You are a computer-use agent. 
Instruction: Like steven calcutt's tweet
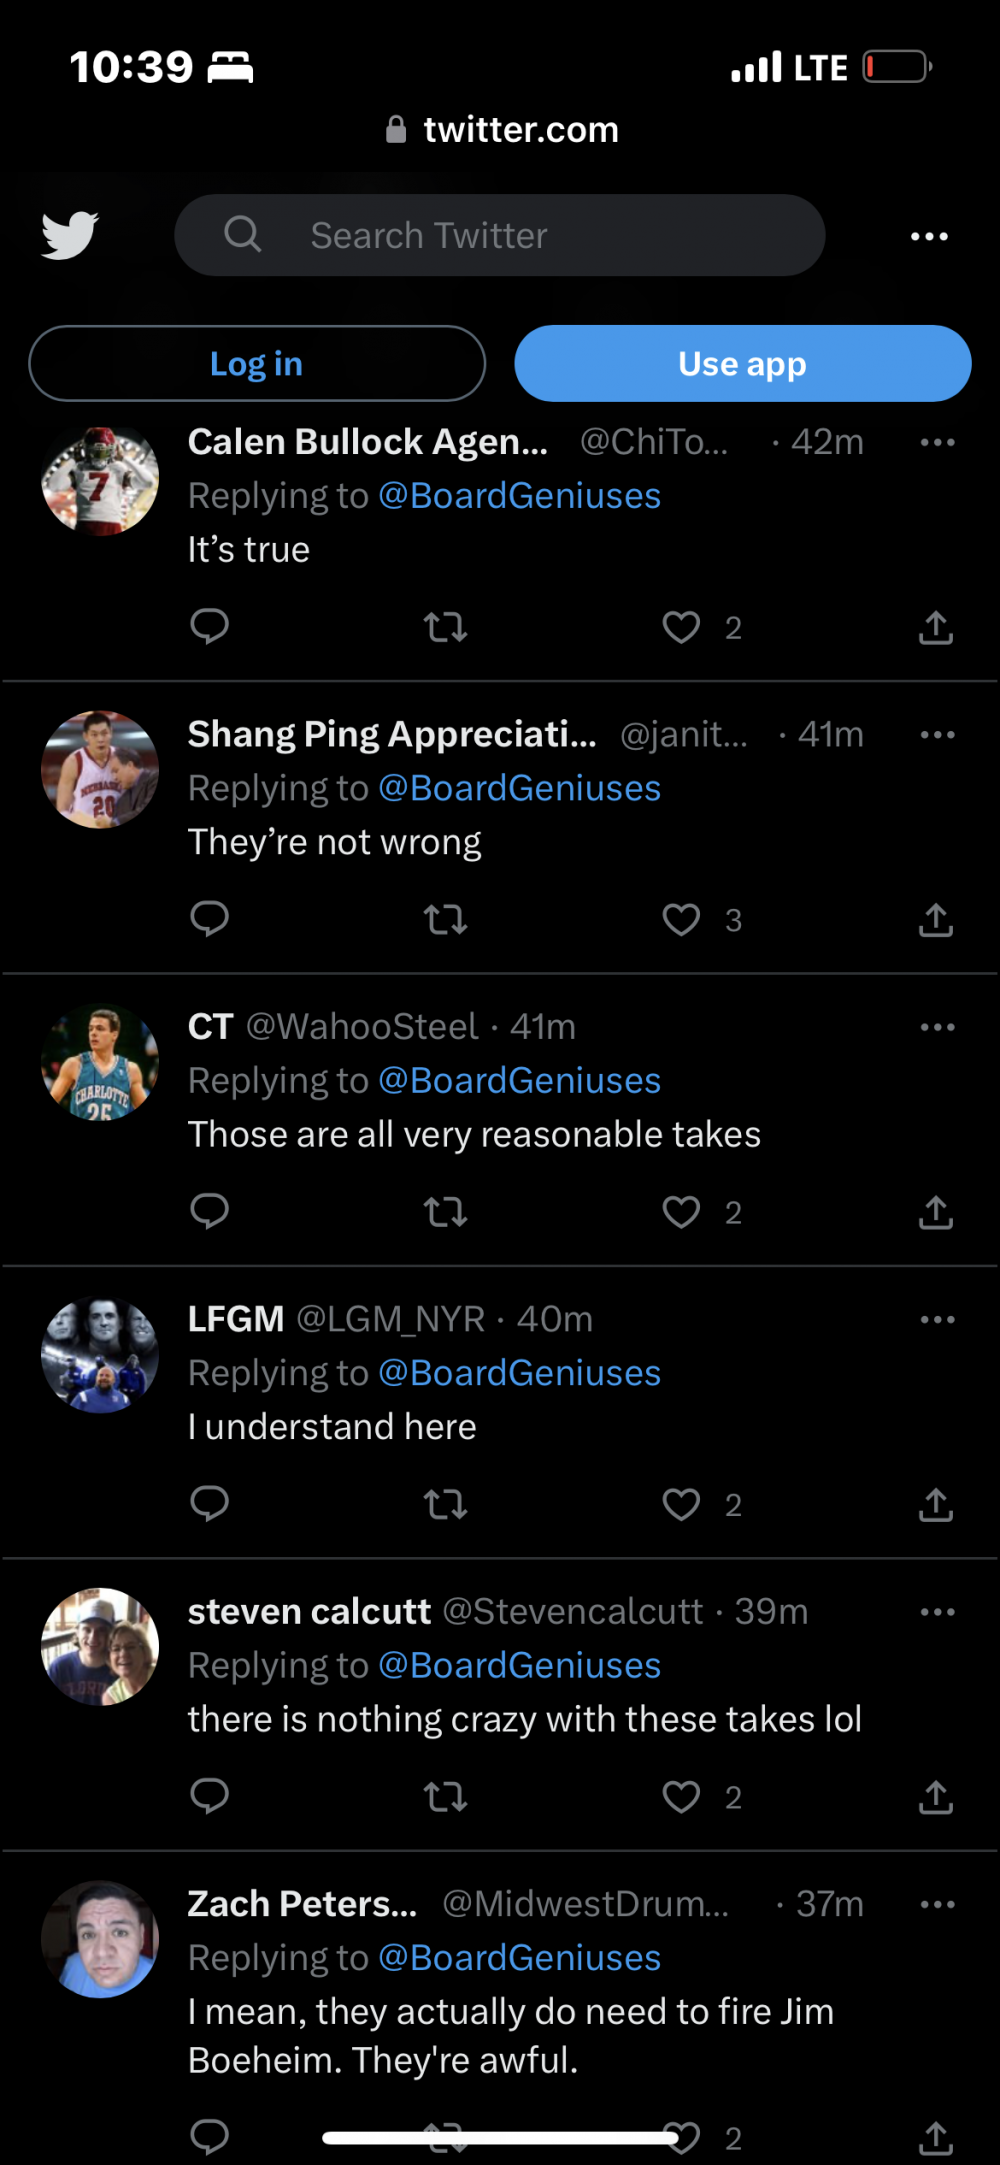point(682,1797)
